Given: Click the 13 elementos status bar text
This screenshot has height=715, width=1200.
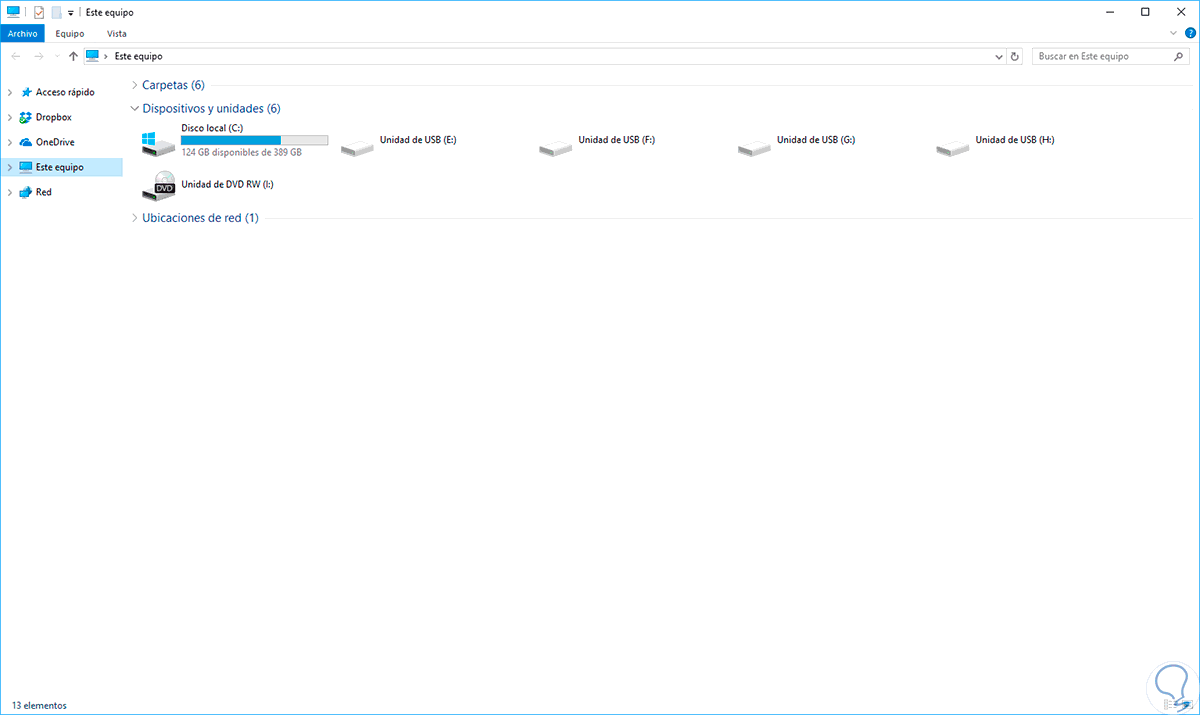Looking at the screenshot, I should point(40,705).
